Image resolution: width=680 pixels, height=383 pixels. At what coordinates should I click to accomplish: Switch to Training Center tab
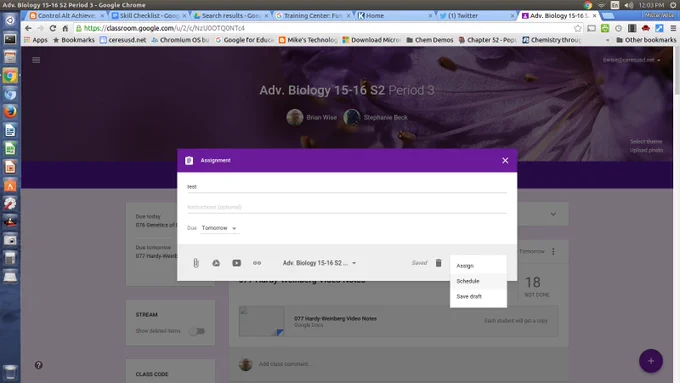point(312,16)
